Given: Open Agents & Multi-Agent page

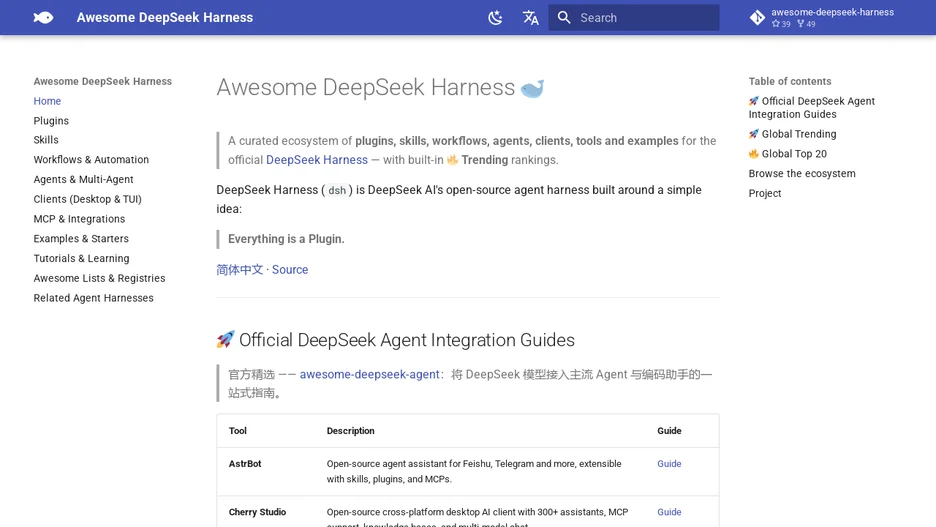Looking at the screenshot, I should pos(84,179).
